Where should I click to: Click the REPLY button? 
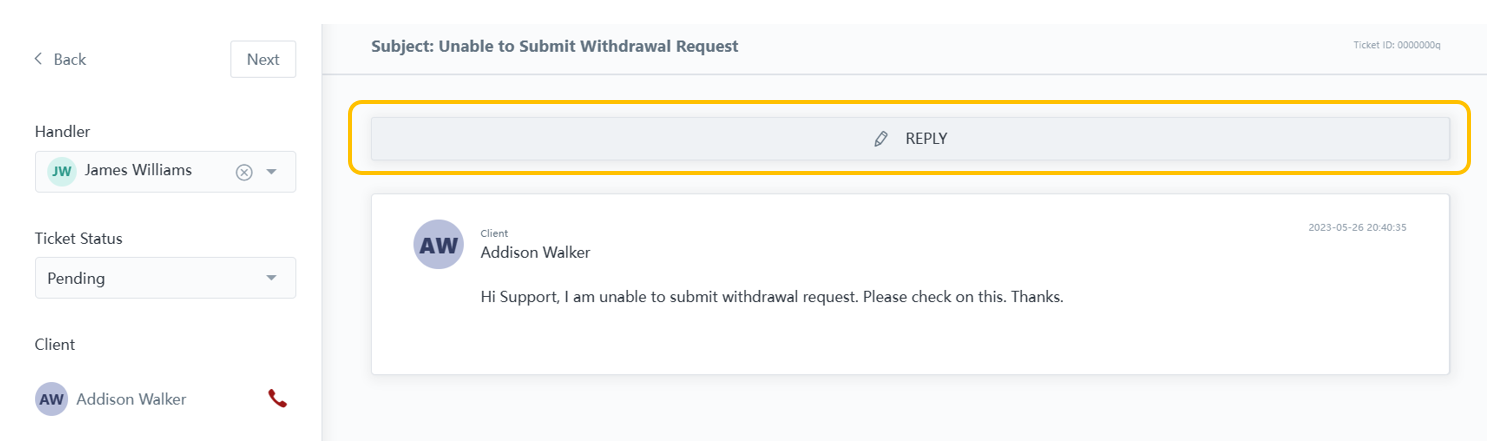(x=926, y=139)
